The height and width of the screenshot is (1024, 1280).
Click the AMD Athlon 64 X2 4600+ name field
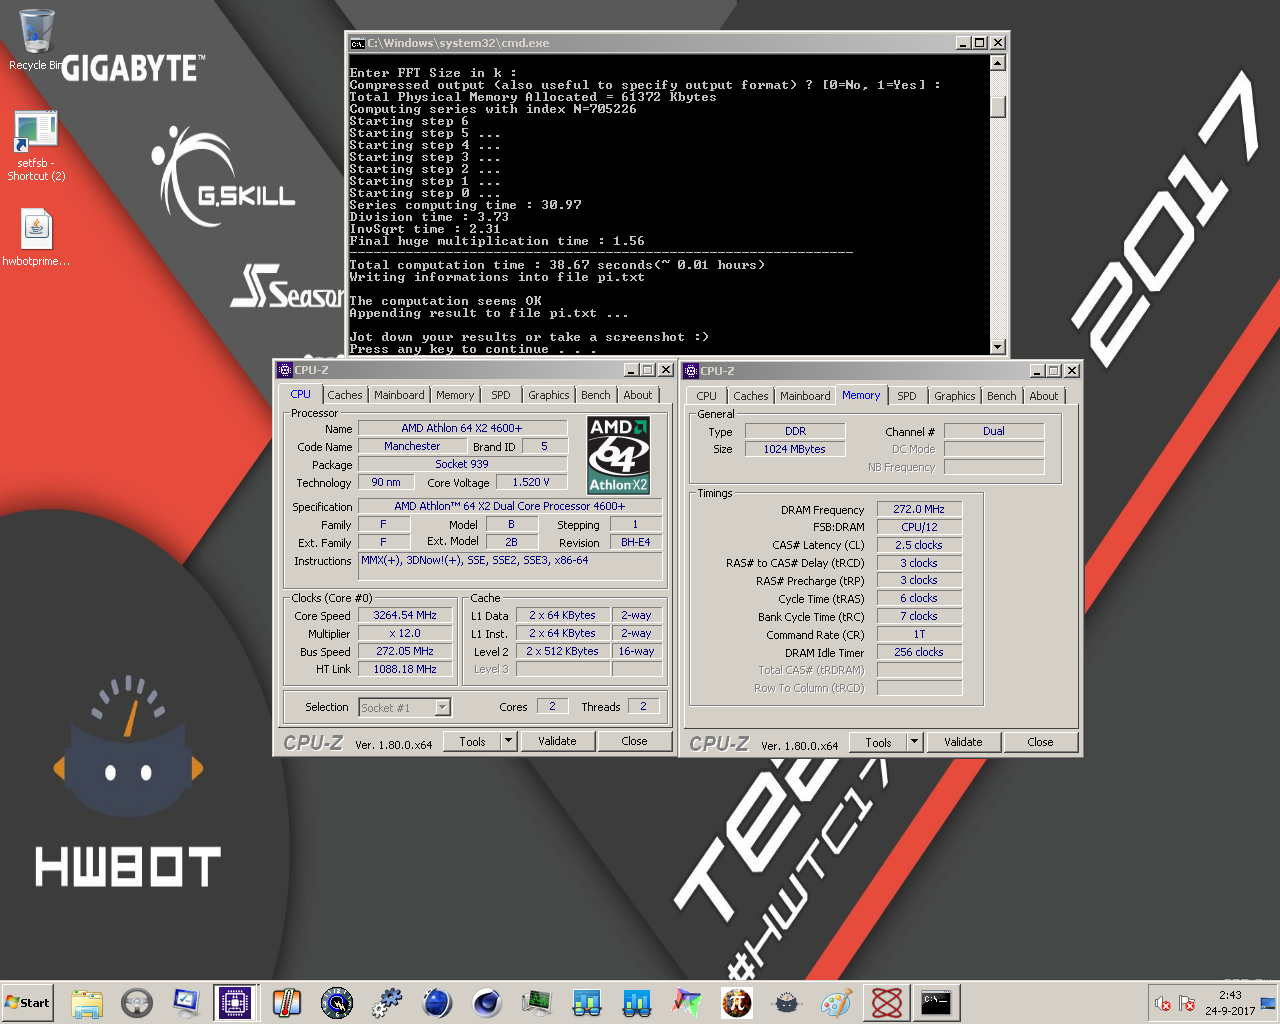[462, 428]
